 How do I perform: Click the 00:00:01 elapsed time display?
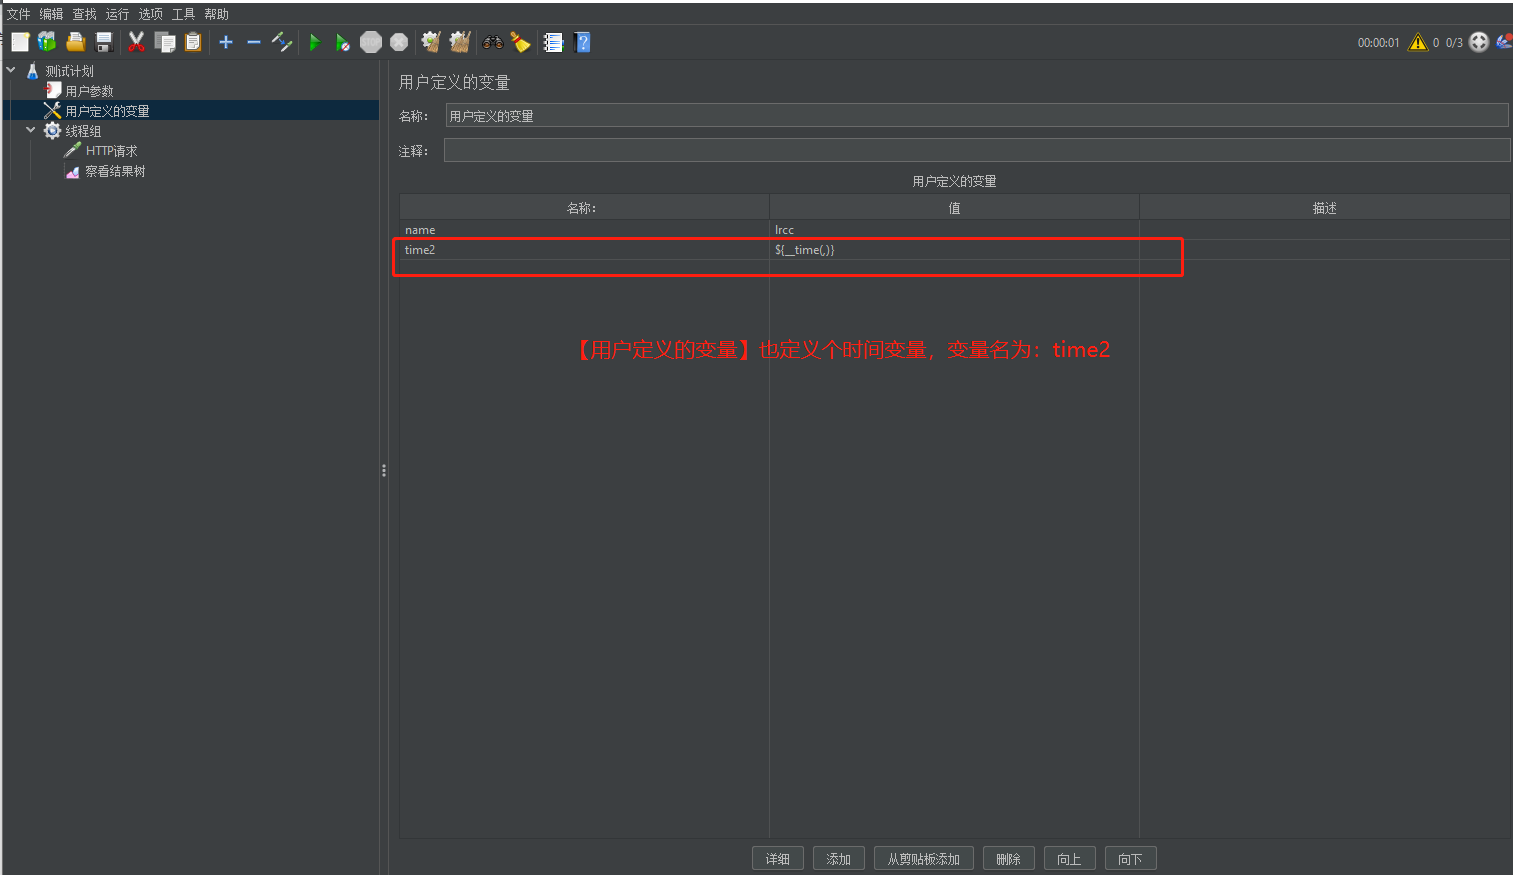click(1378, 43)
